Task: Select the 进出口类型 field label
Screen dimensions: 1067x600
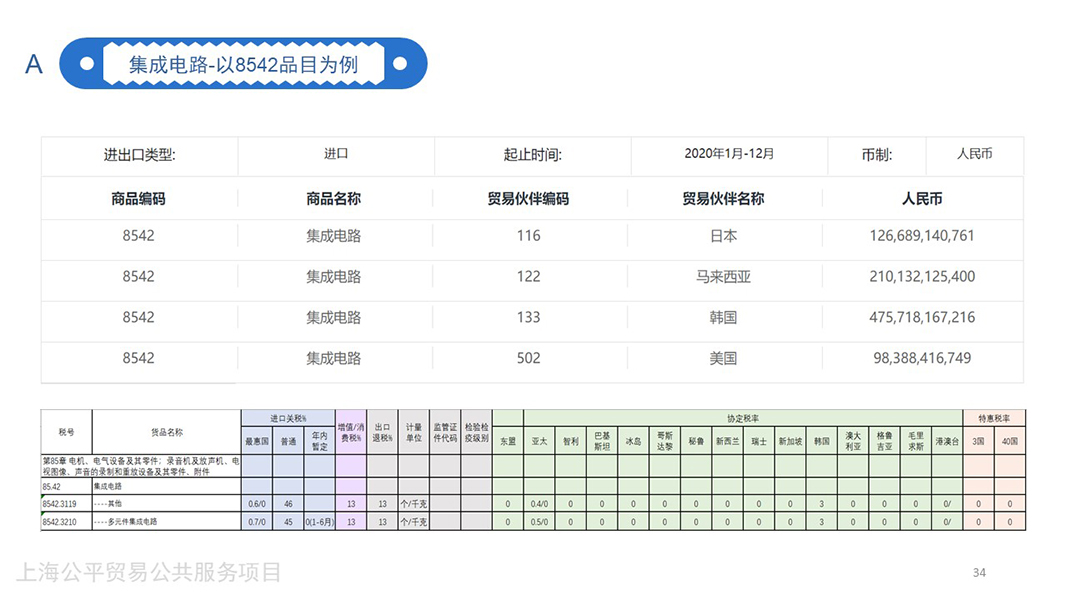Action: (139, 155)
